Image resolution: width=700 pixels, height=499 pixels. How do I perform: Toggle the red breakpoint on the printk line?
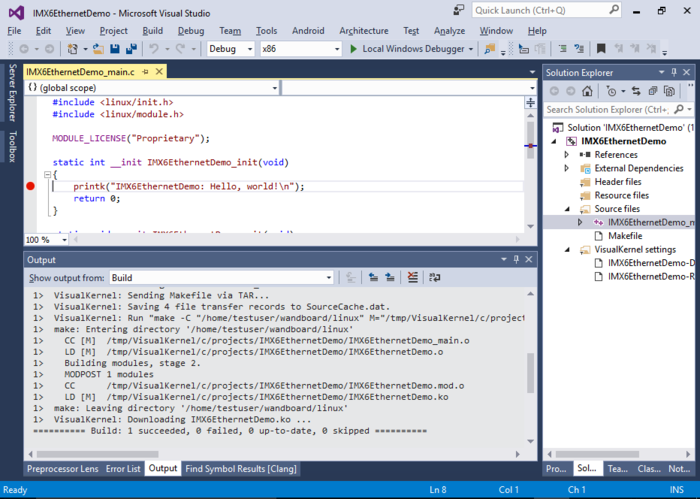(x=30, y=186)
